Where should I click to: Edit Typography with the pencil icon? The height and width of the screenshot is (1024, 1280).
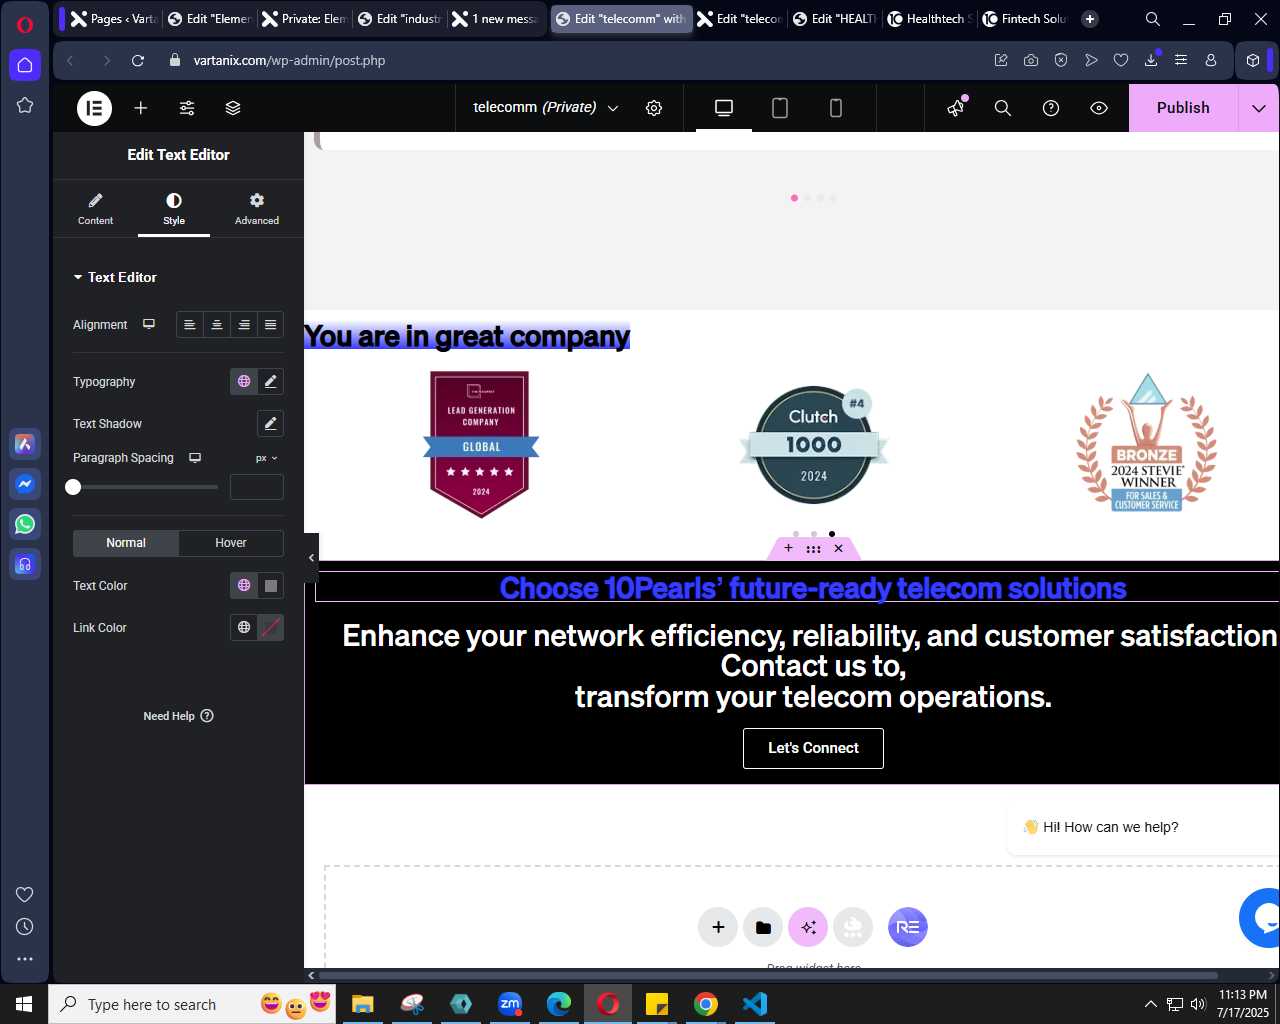[x=270, y=382]
